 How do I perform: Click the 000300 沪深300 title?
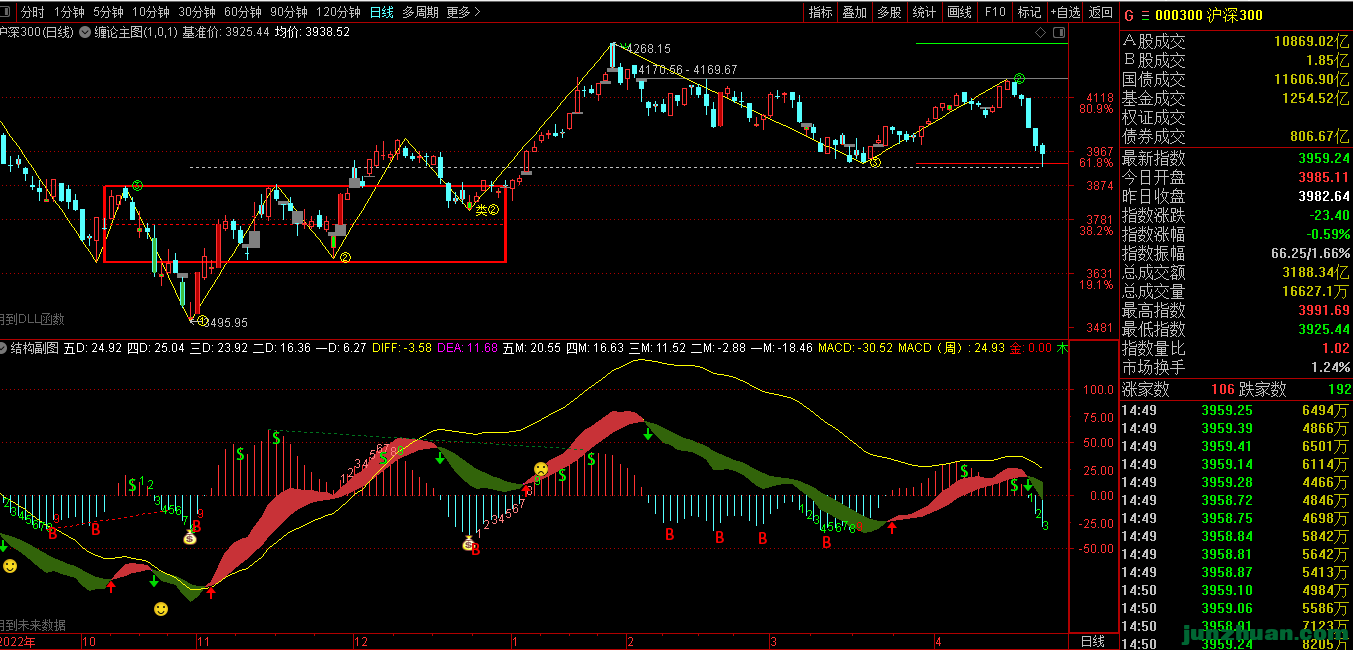(1209, 15)
